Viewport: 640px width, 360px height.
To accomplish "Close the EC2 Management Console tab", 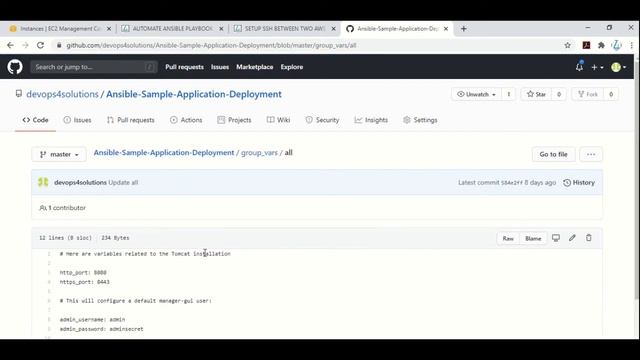I will pos(109,29).
